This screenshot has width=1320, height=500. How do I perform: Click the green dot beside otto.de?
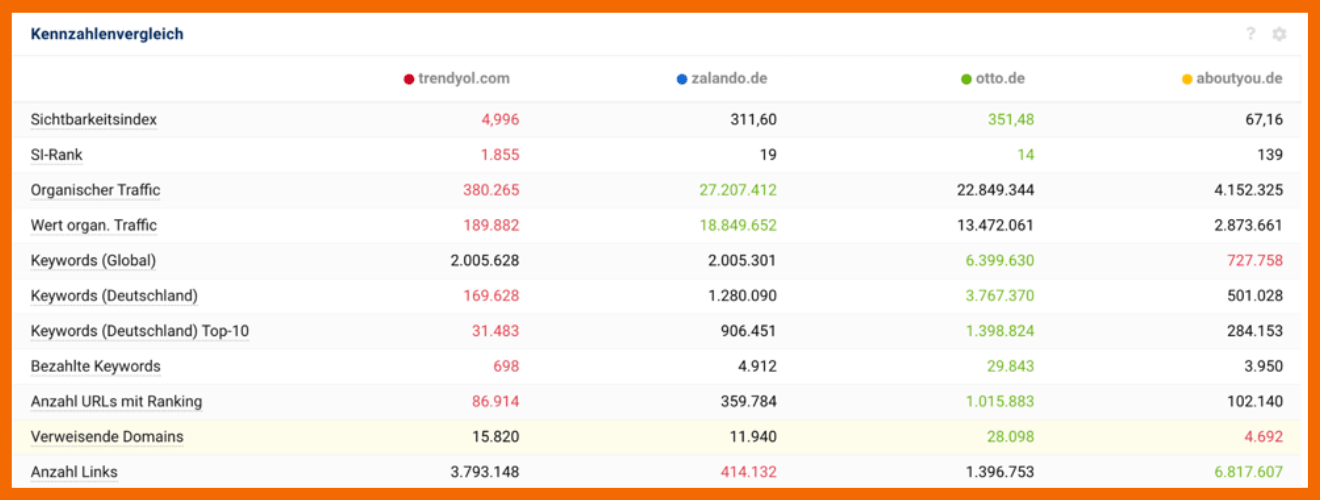[x=966, y=79]
